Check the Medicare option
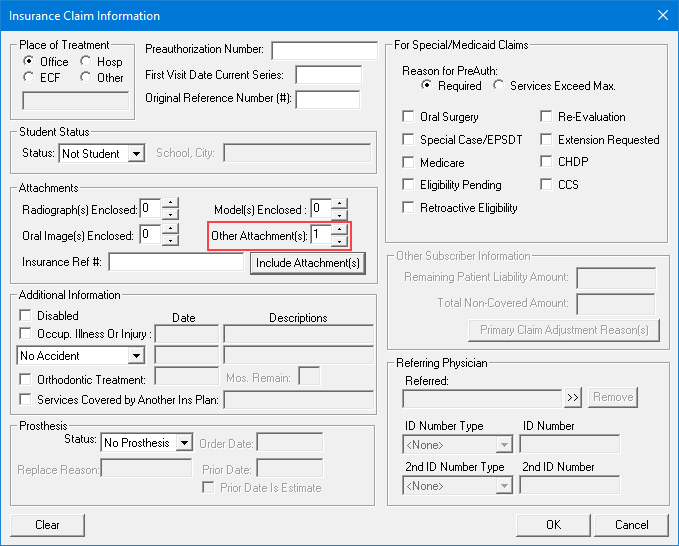 (408, 162)
